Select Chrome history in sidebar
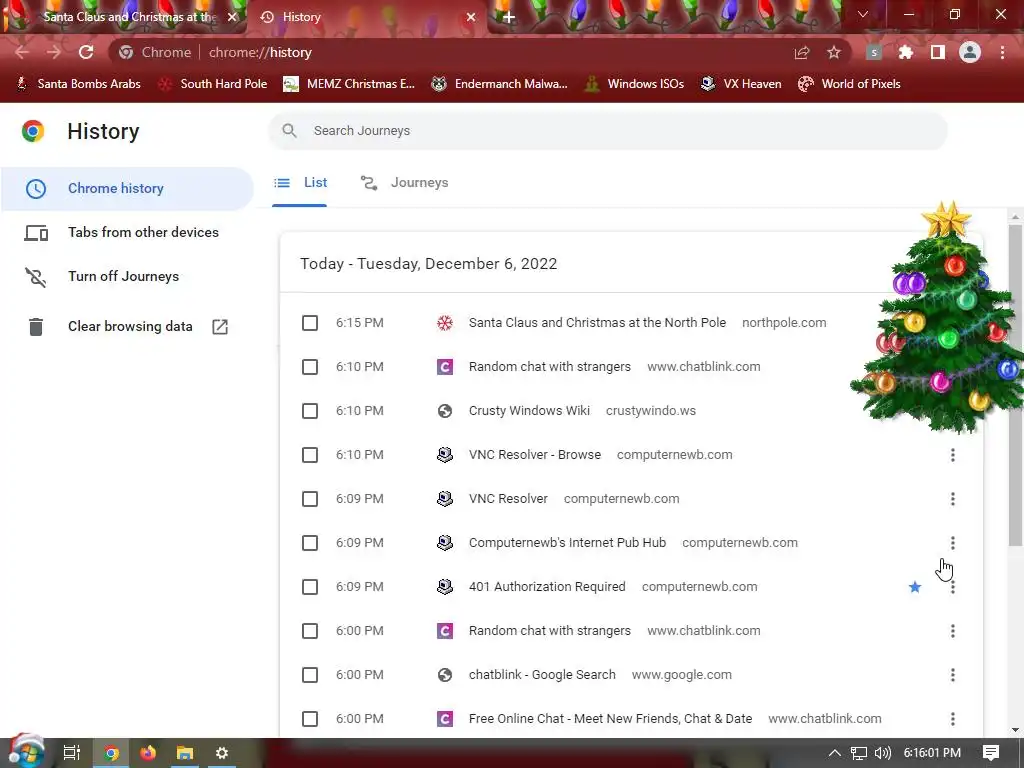This screenshot has width=1024, height=768. click(x=127, y=188)
